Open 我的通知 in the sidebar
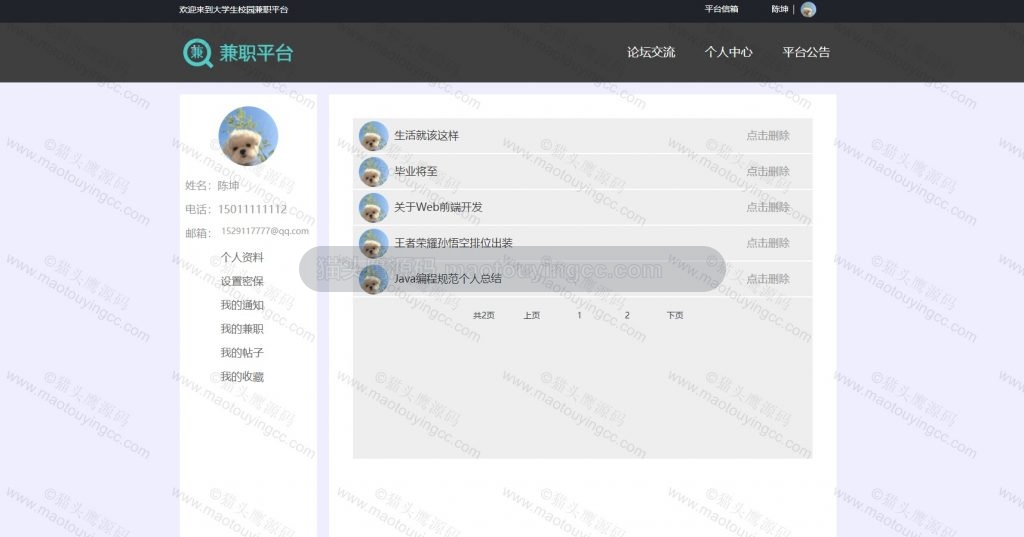The width and height of the screenshot is (1024, 537). coord(242,305)
